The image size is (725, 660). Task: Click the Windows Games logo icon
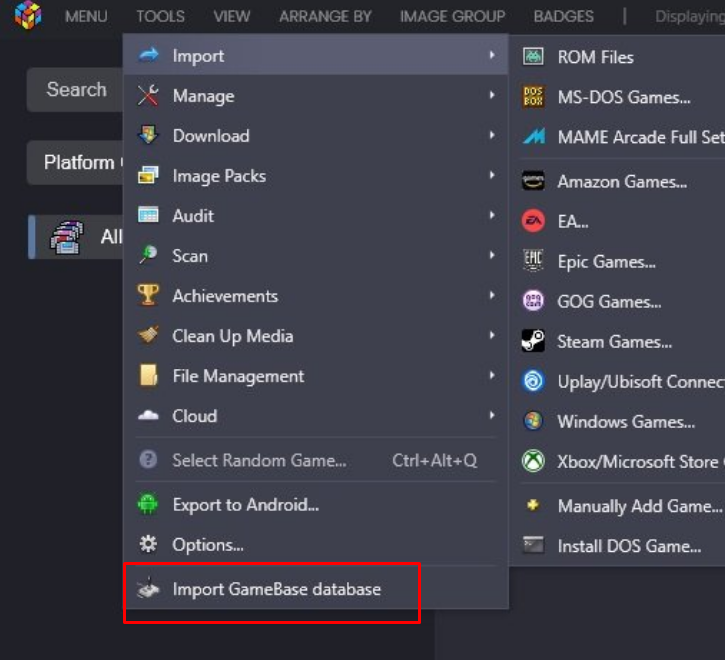(533, 421)
